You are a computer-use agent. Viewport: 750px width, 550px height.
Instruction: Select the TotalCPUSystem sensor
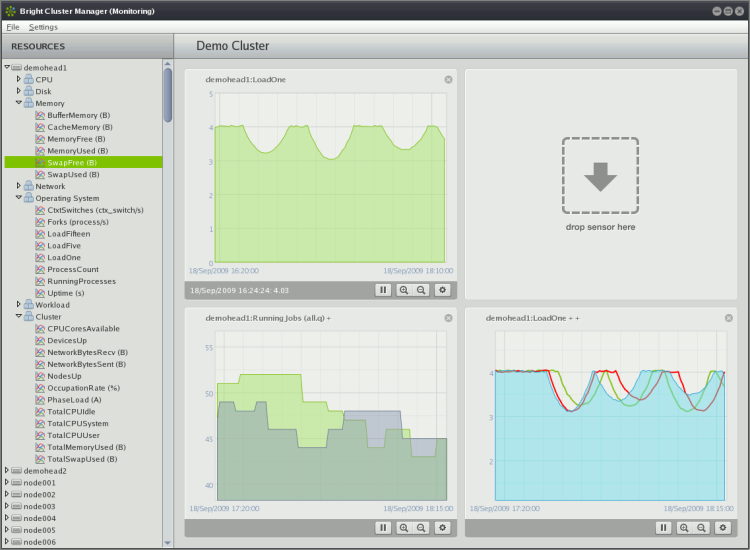(78, 424)
